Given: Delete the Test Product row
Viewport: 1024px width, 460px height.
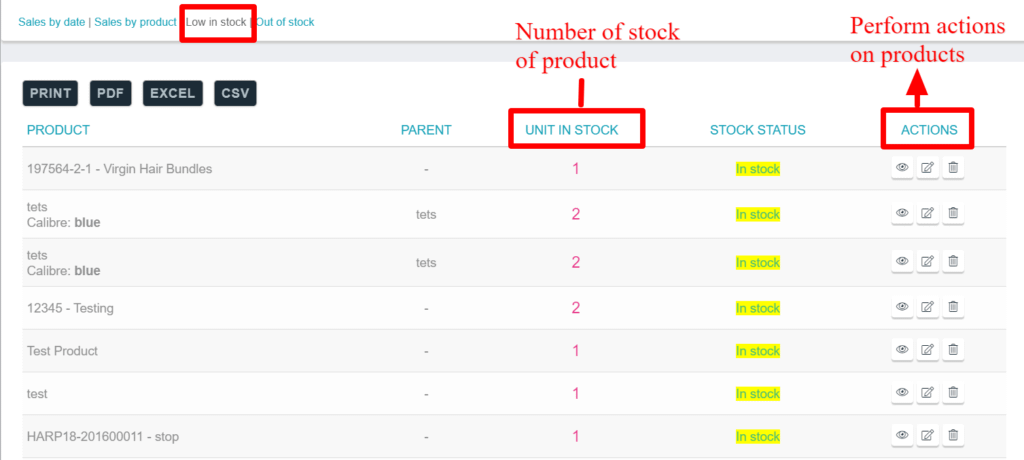Looking at the screenshot, I should [953, 350].
